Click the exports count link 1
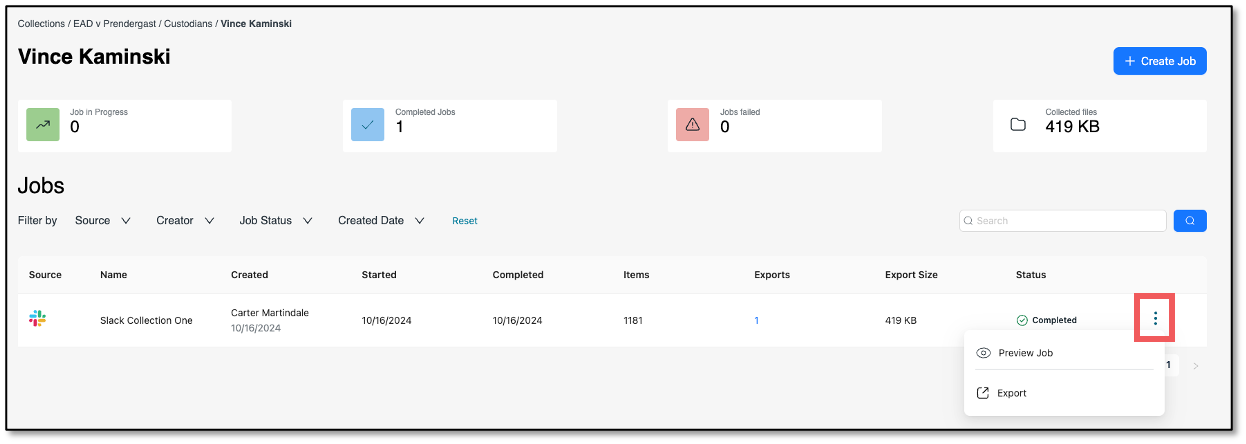The width and height of the screenshot is (1246, 444). click(757, 320)
